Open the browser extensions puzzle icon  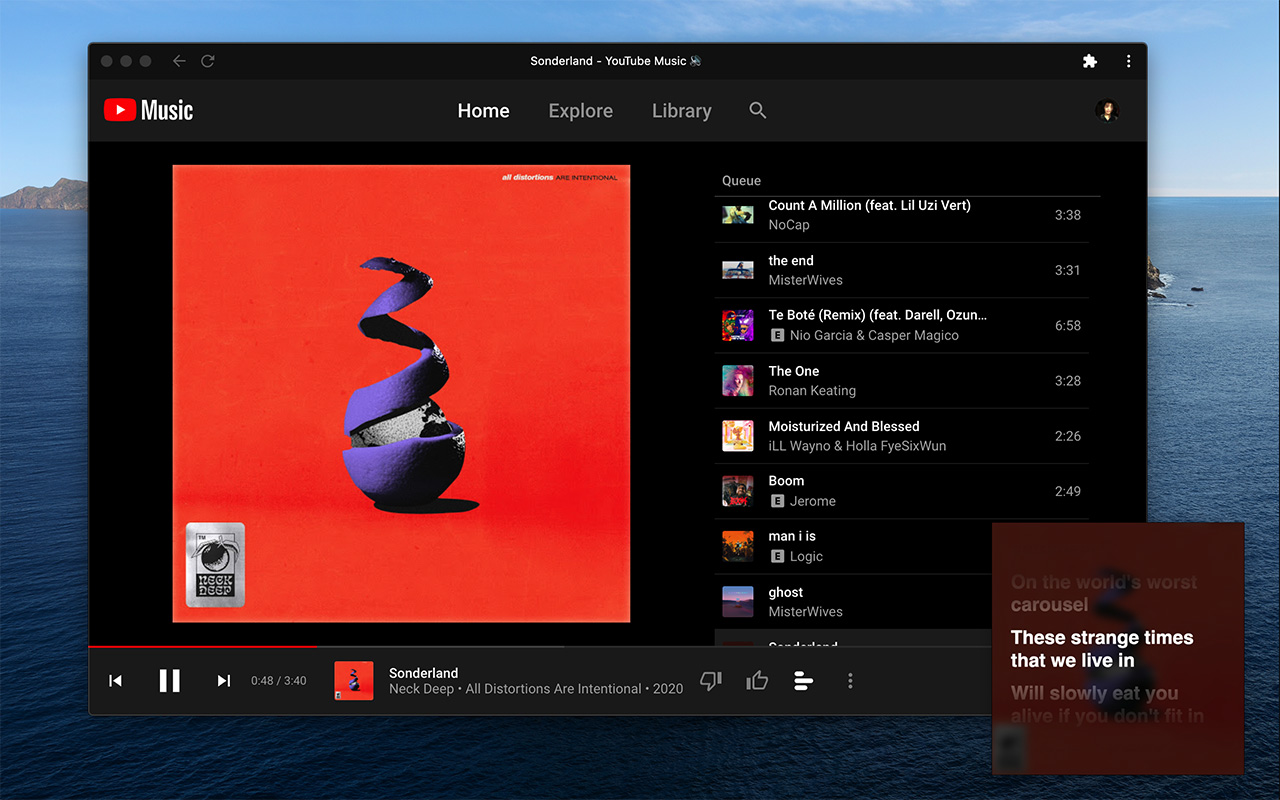(x=1090, y=61)
